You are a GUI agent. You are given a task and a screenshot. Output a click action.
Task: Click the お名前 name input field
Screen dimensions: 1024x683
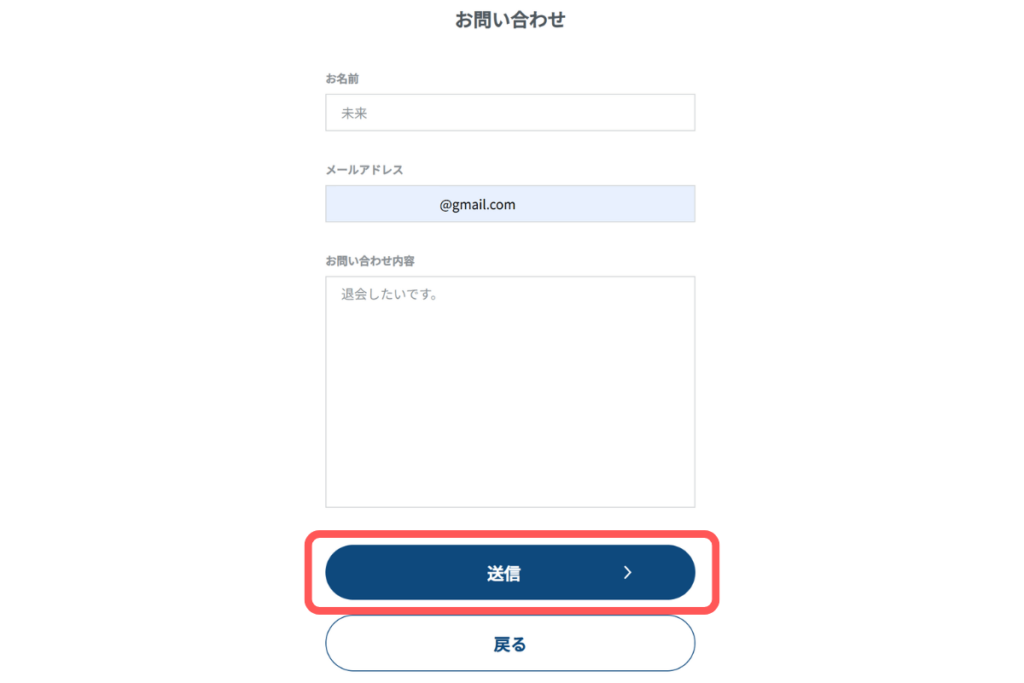[510, 112]
